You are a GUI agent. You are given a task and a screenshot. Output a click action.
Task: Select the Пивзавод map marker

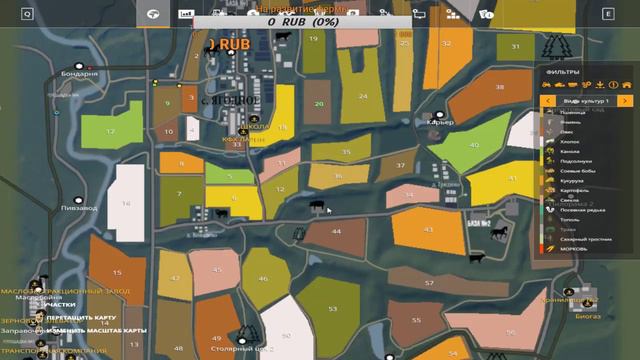click(x=78, y=200)
